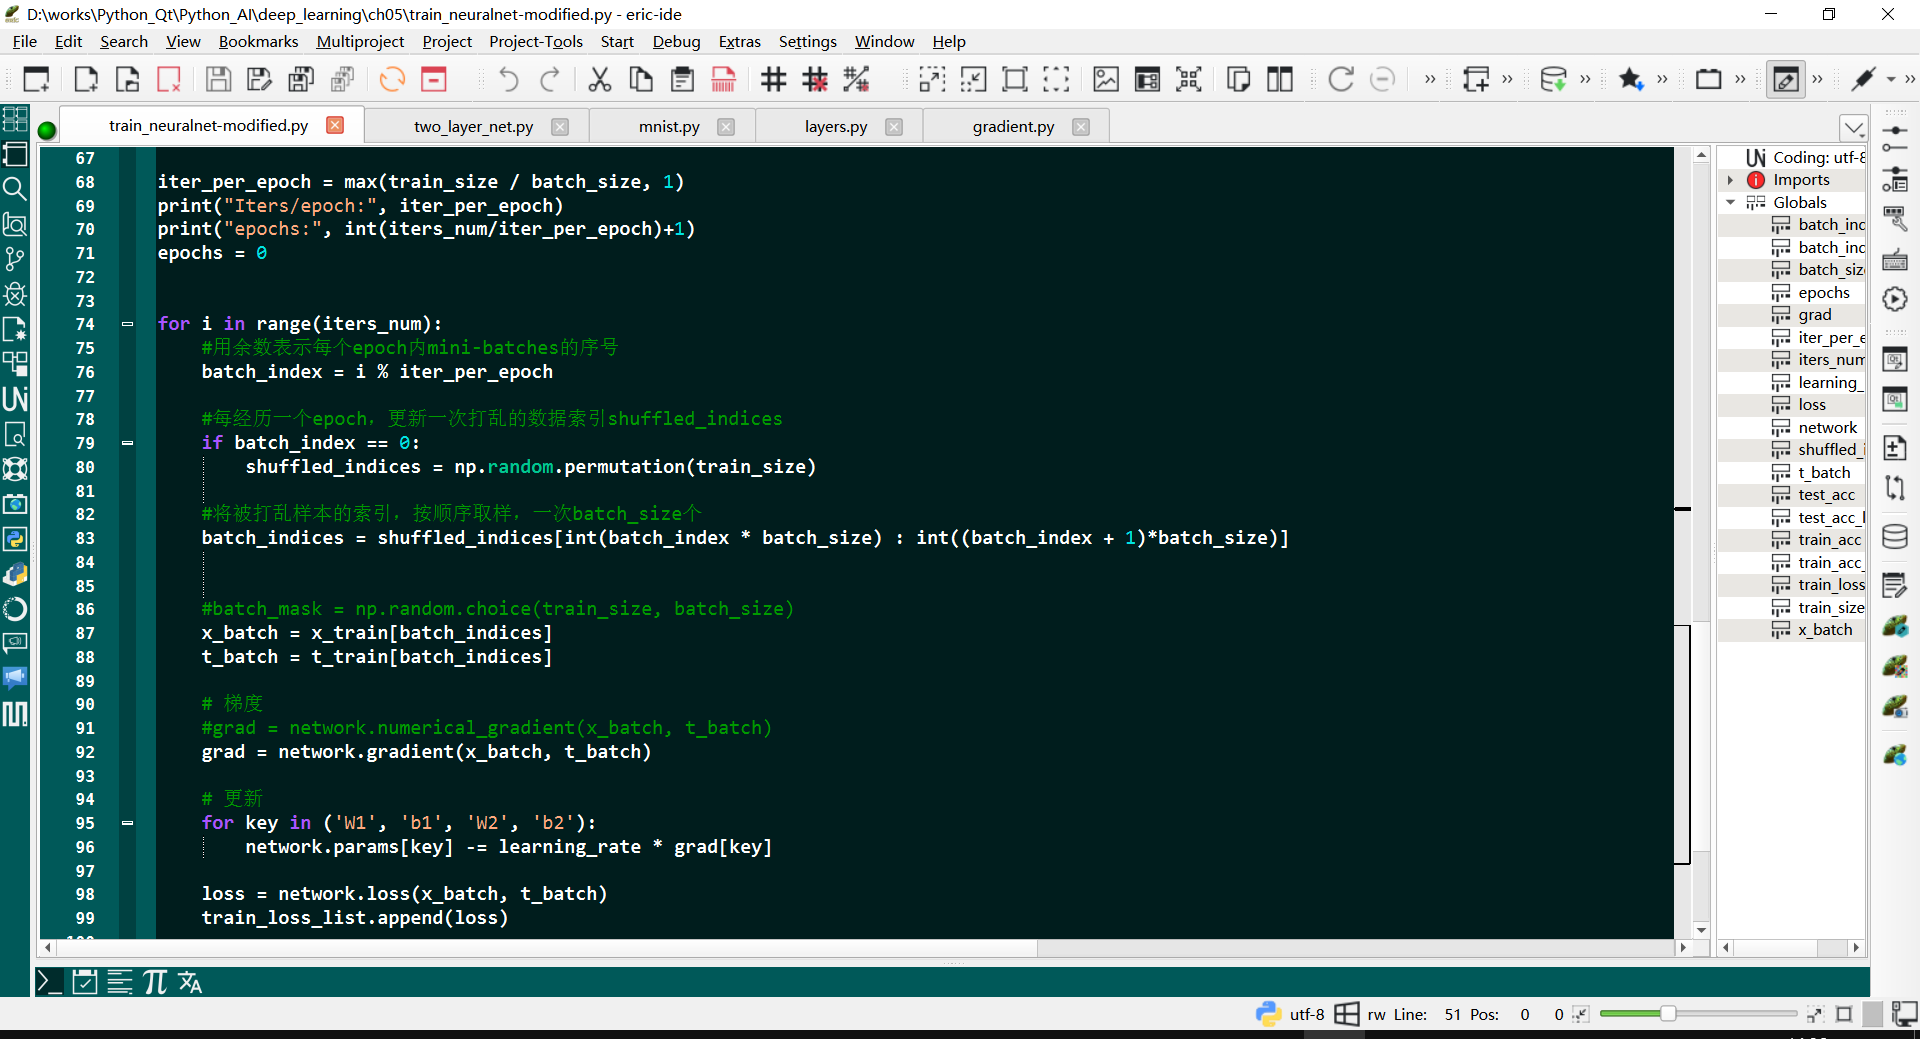1920x1039 pixels.
Task: Open the Python icon in the left sidebar
Action: tap(15, 539)
